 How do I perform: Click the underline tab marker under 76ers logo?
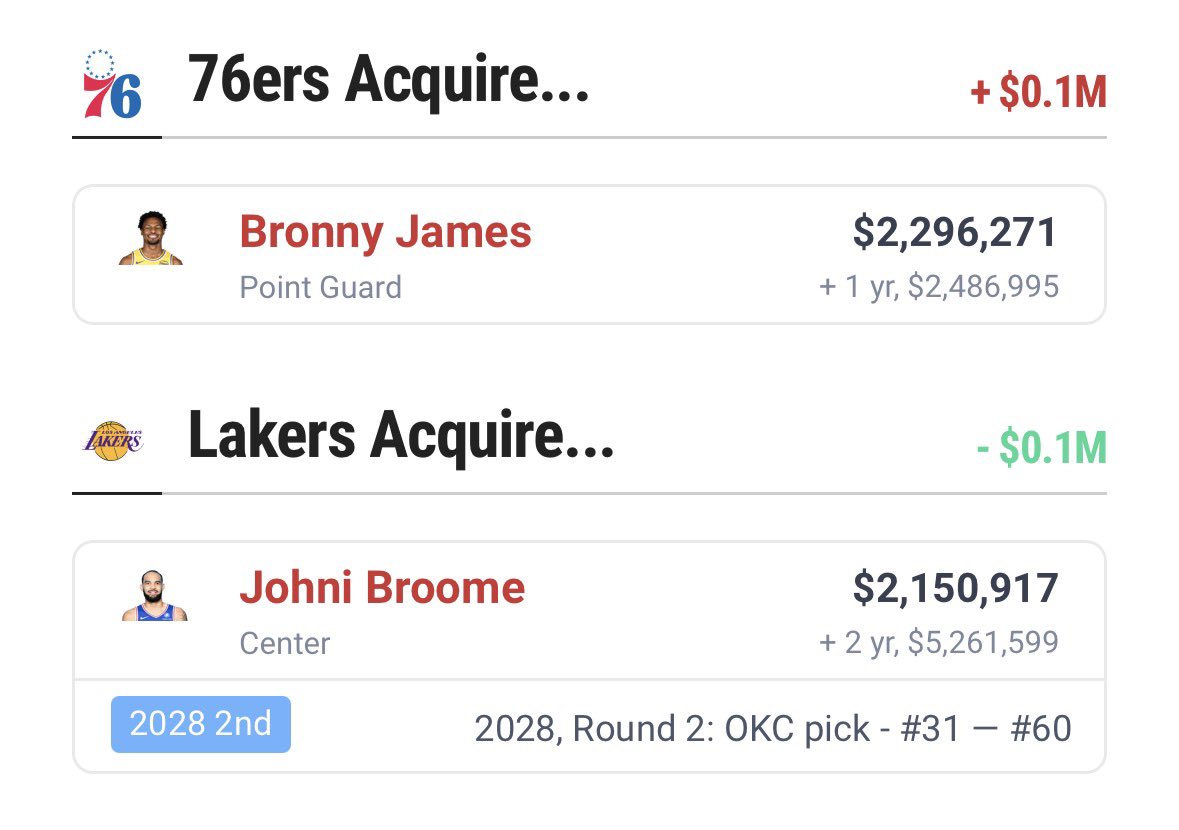(x=117, y=137)
